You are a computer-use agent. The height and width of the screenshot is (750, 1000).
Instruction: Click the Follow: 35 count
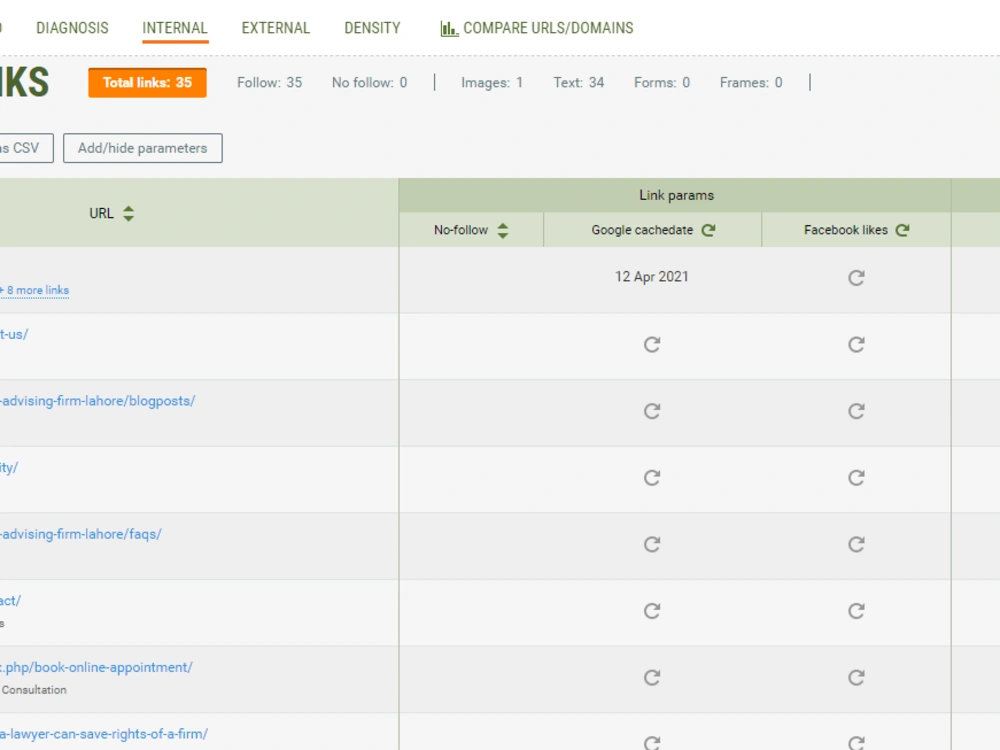click(270, 83)
